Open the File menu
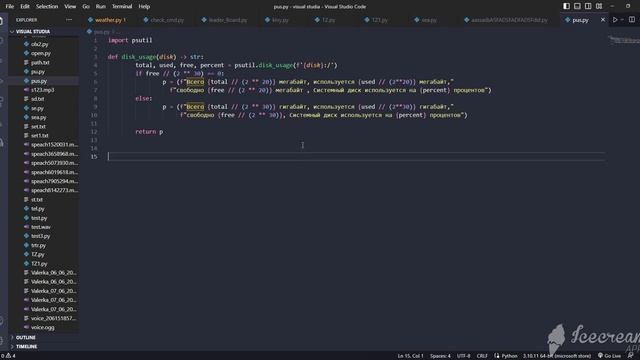 pos(9,7)
